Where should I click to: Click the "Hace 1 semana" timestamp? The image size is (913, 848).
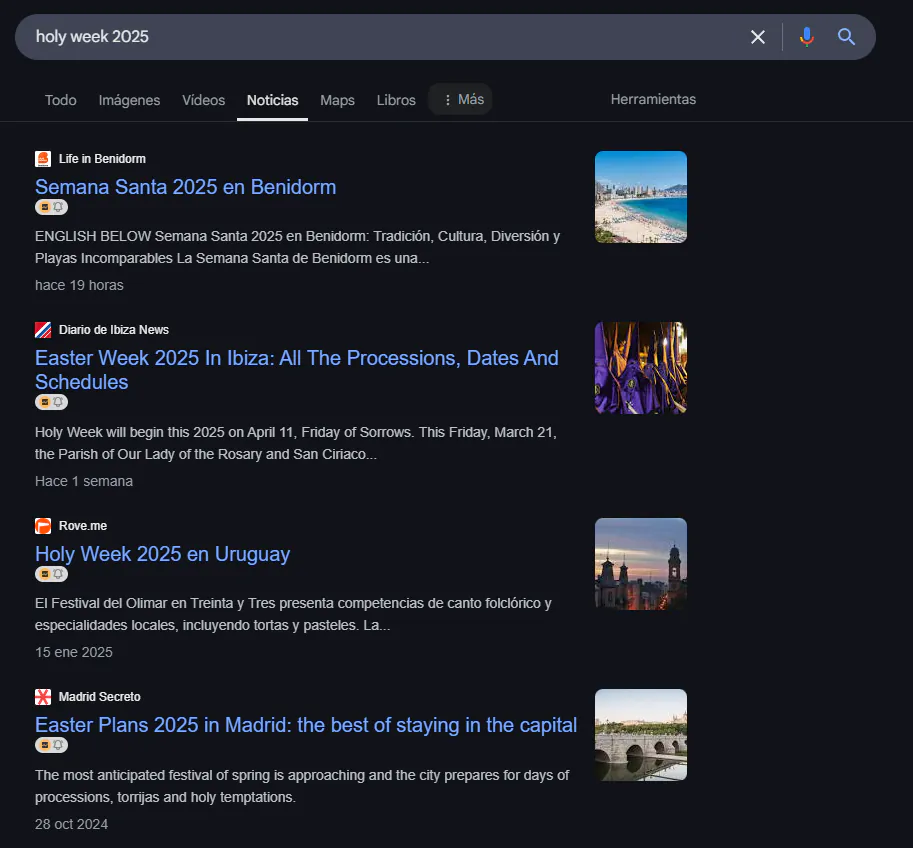(84, 482)
